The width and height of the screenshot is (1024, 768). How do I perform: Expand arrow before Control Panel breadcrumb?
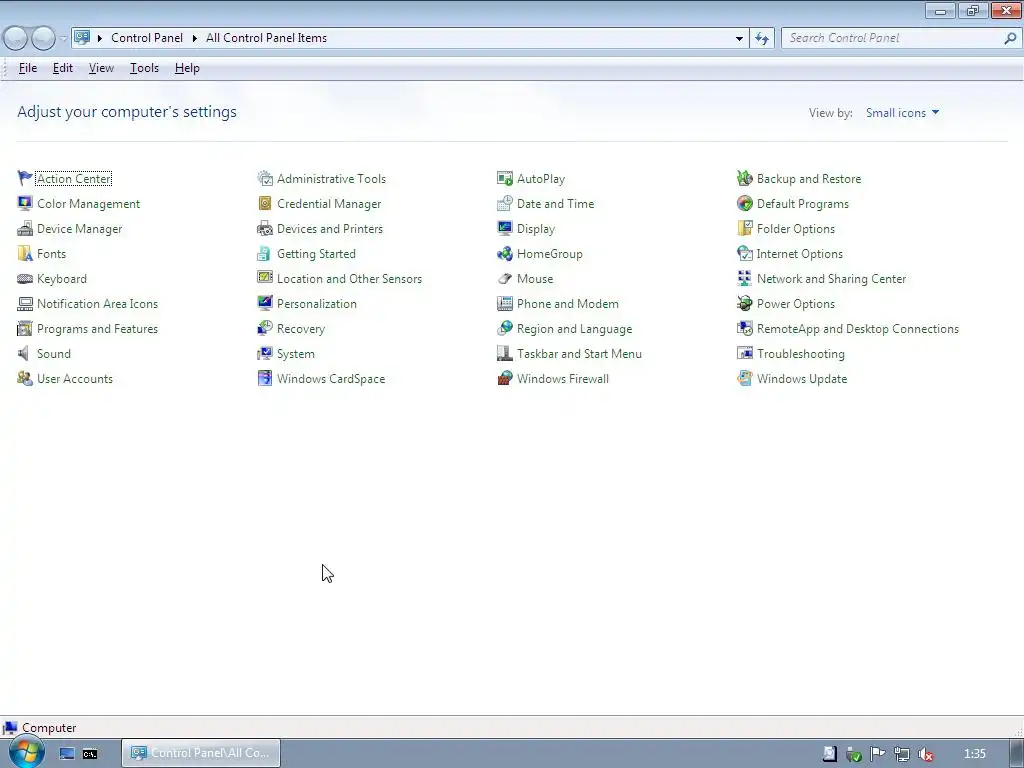(100, 39)
